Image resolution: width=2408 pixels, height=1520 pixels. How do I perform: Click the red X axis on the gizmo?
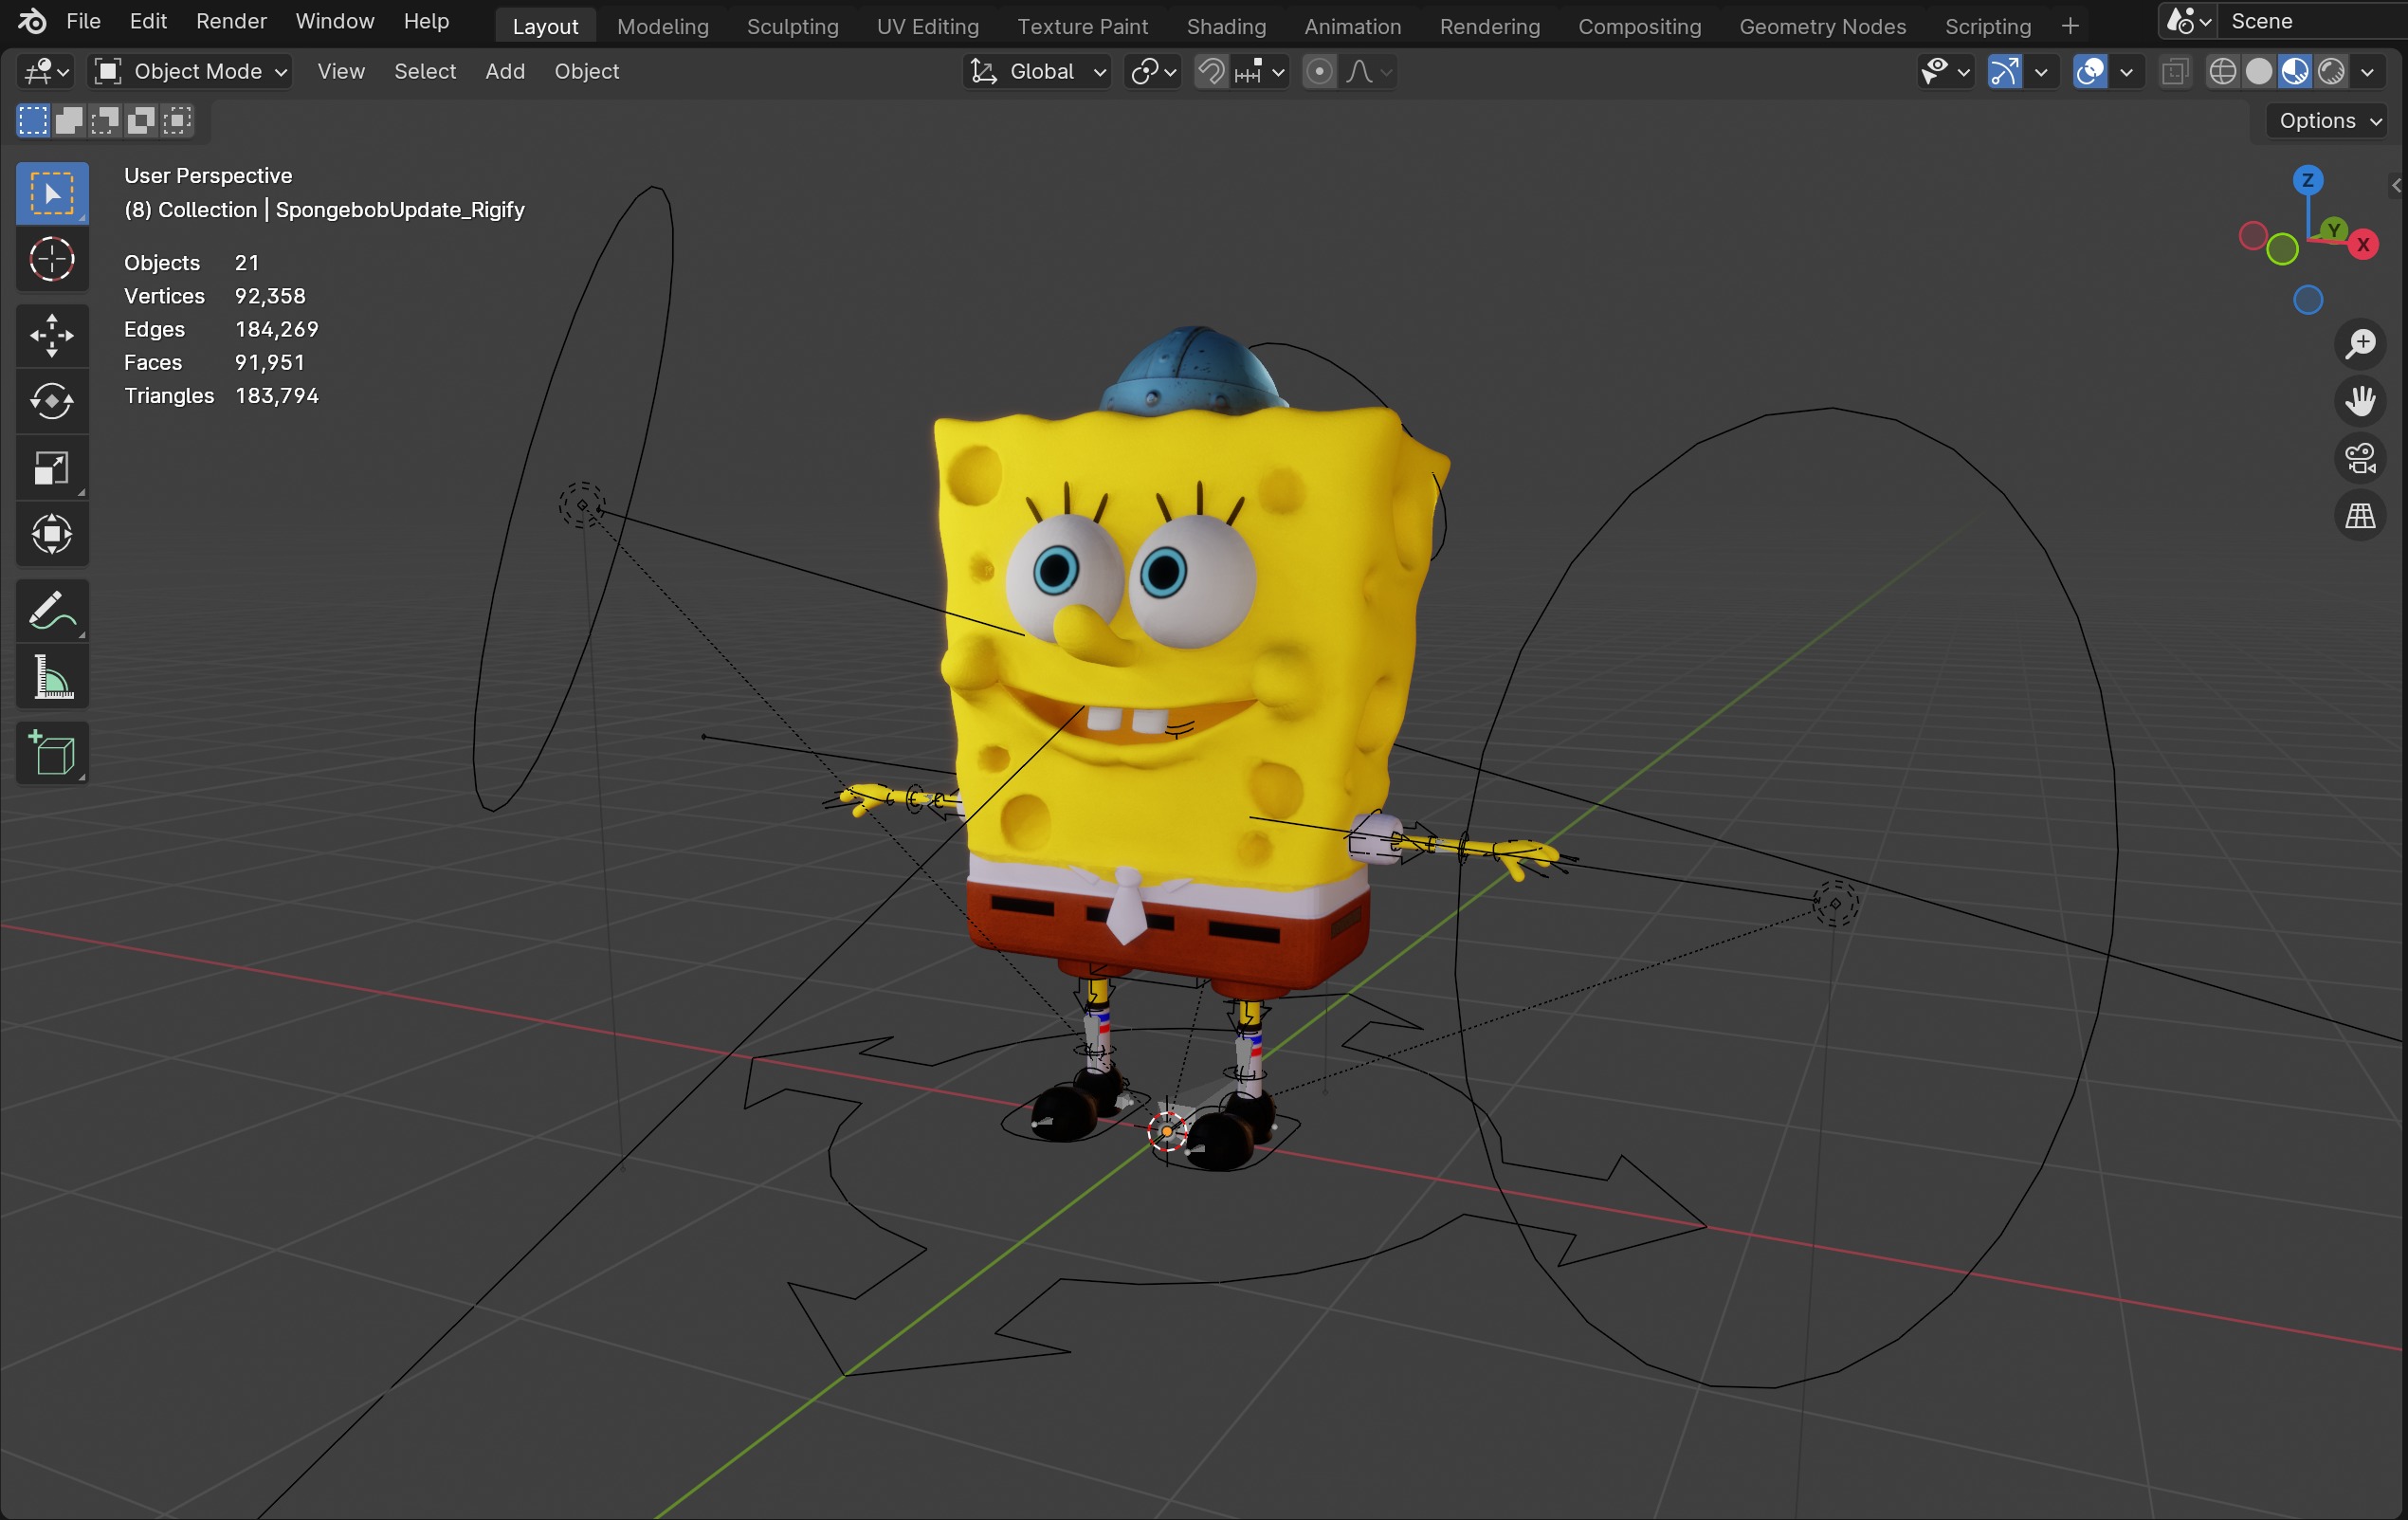click(x=2364, y=244)
